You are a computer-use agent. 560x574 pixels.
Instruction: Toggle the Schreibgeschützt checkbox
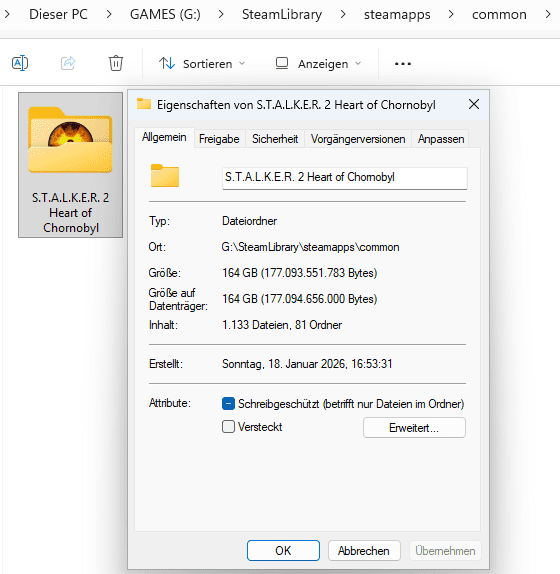pyautogui.click(x=228, y=404)
